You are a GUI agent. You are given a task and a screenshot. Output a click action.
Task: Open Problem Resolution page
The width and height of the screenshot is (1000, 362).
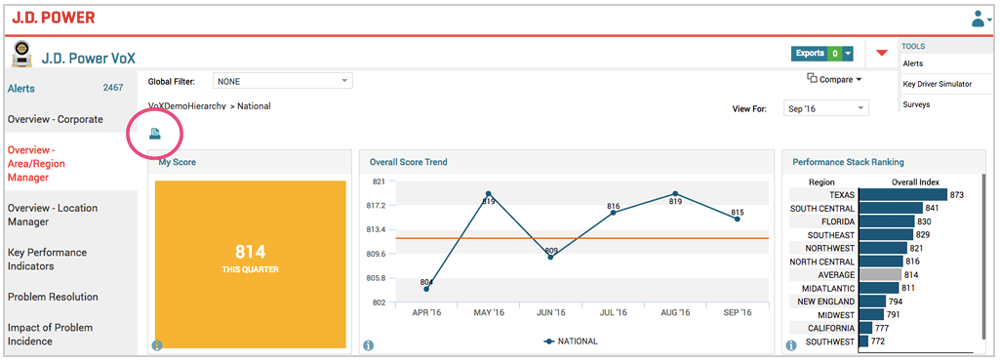(x=53, y=297)
